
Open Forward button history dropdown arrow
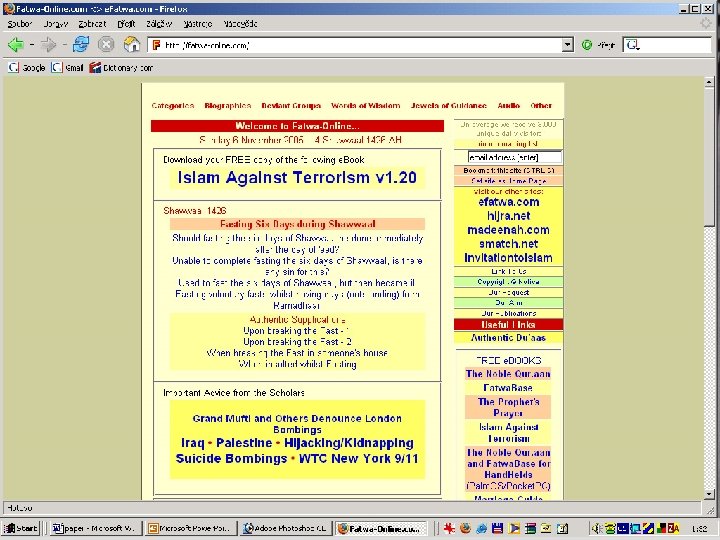64,45
